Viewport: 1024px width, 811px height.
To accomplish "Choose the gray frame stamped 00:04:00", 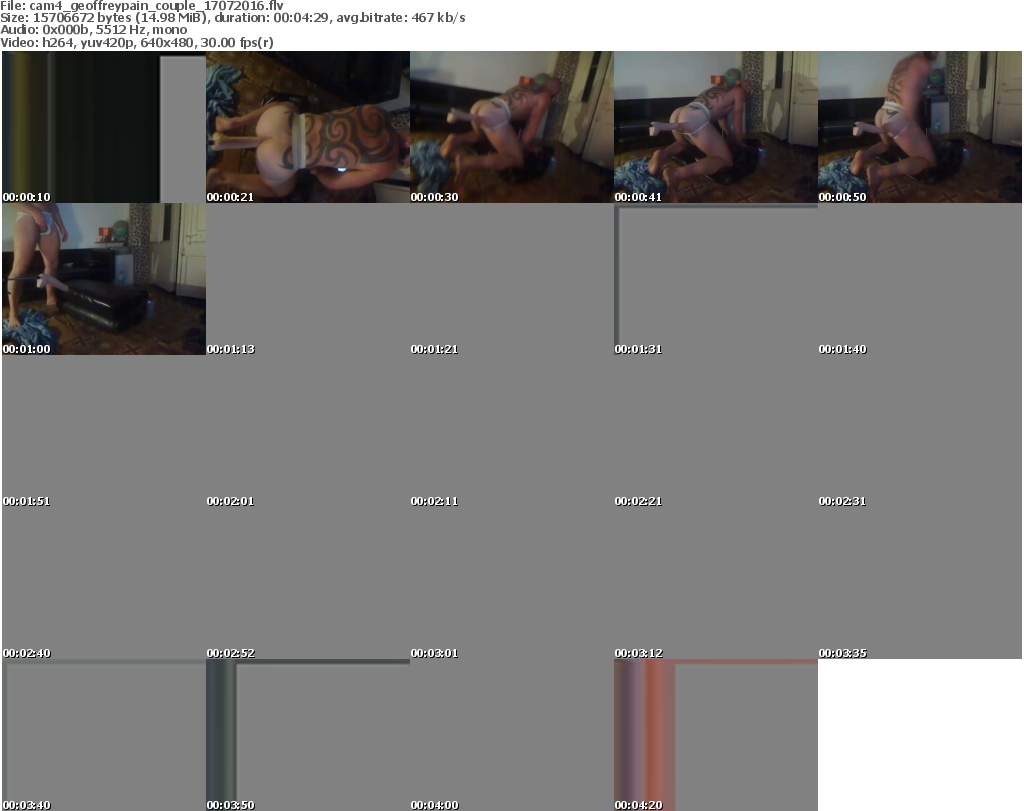I will pyautogui.click(x=511, y=735).
